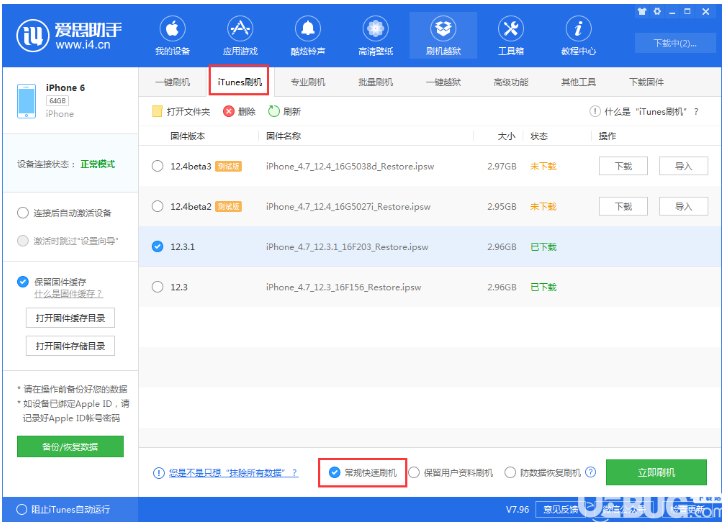The width and height of the screenshot is (727, 527).
Task: Open 您是不是只想抹除所有数据 link
Action: point(233,473)
